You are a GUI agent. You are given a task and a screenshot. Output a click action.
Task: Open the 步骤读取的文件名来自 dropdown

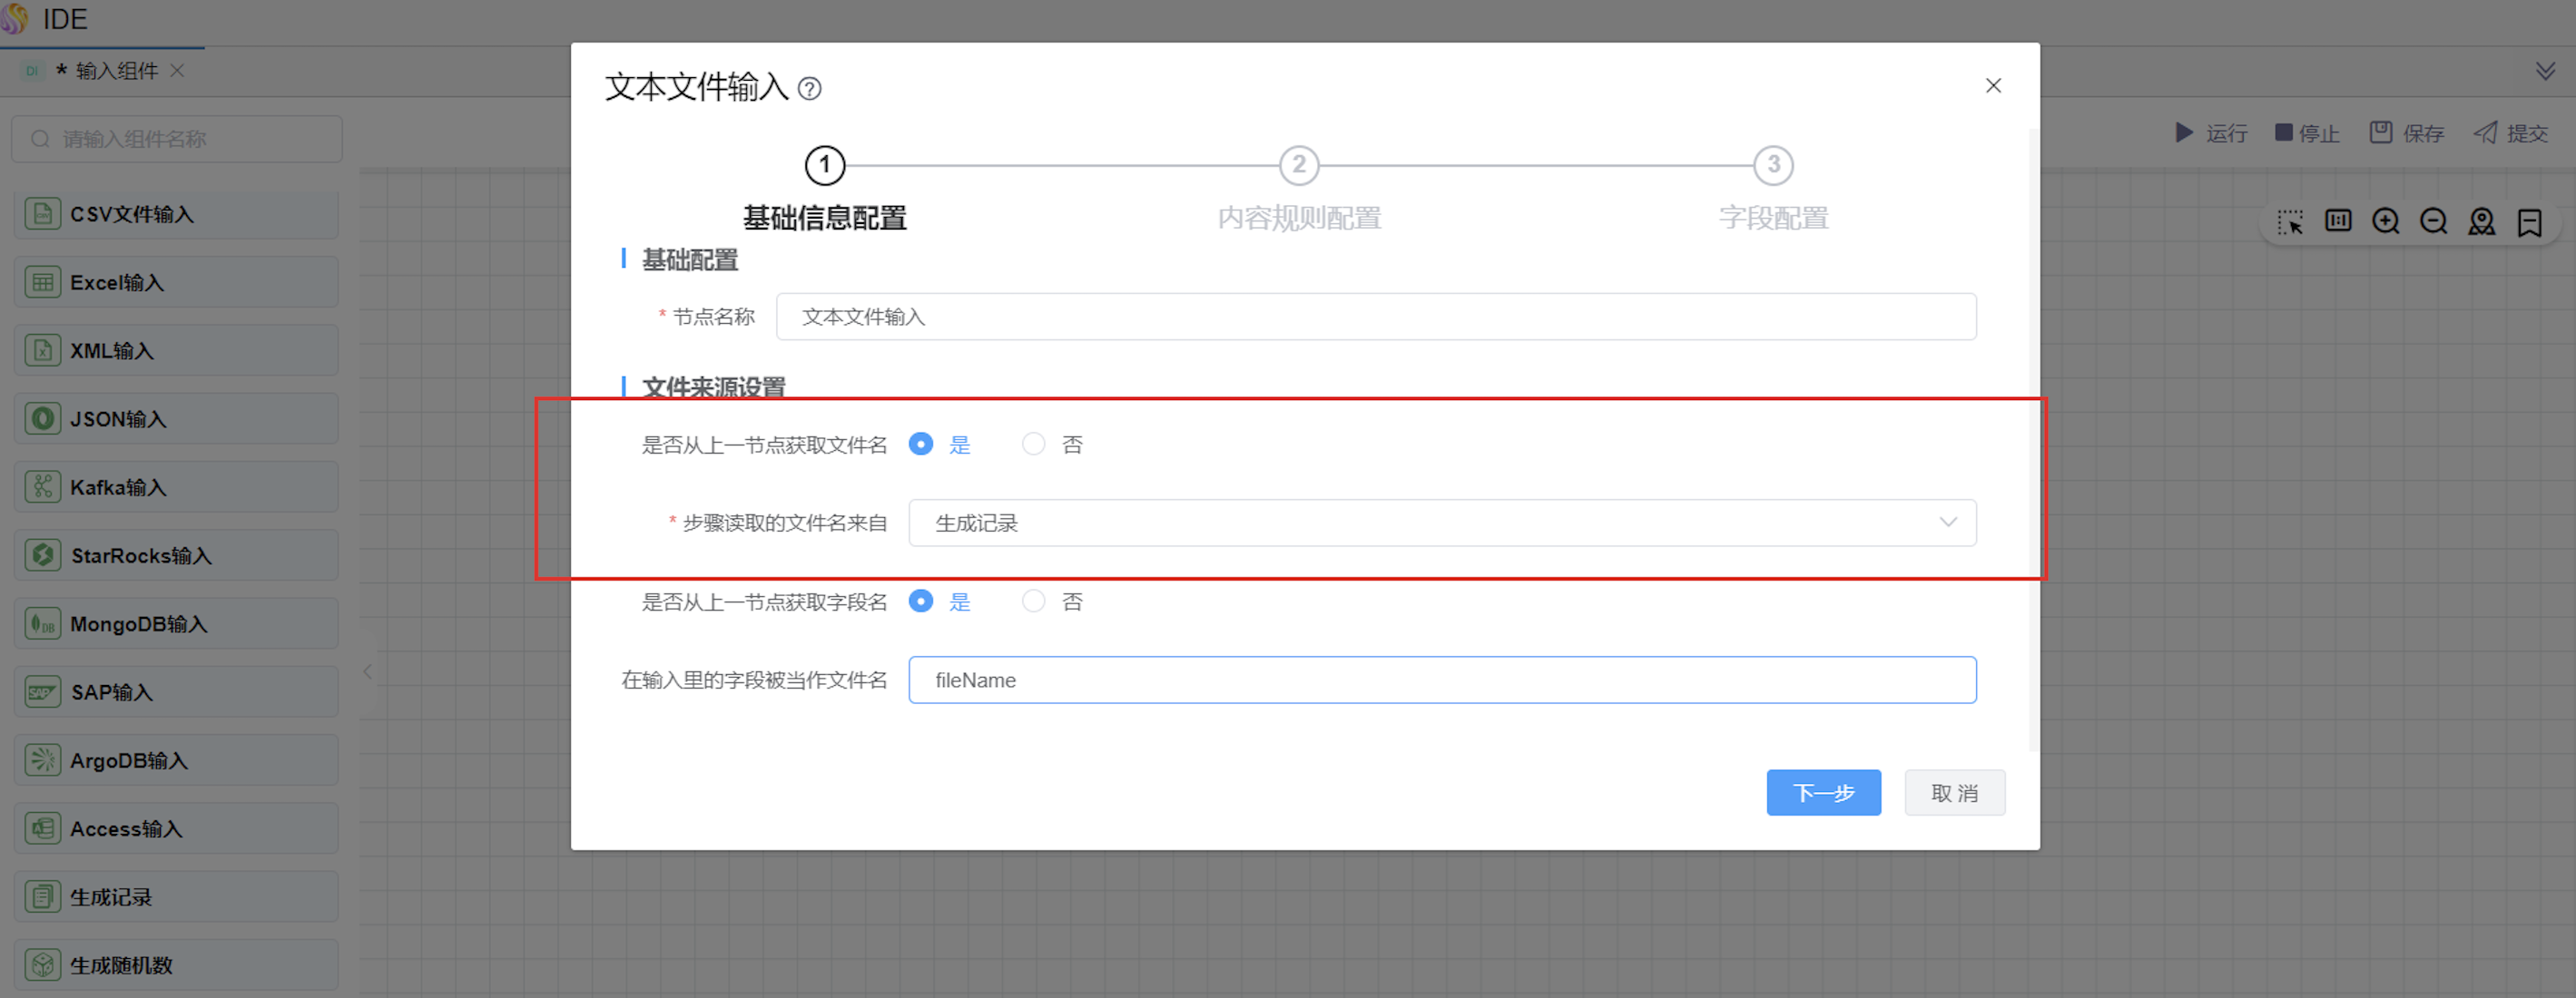click(x=1441, y=523)
